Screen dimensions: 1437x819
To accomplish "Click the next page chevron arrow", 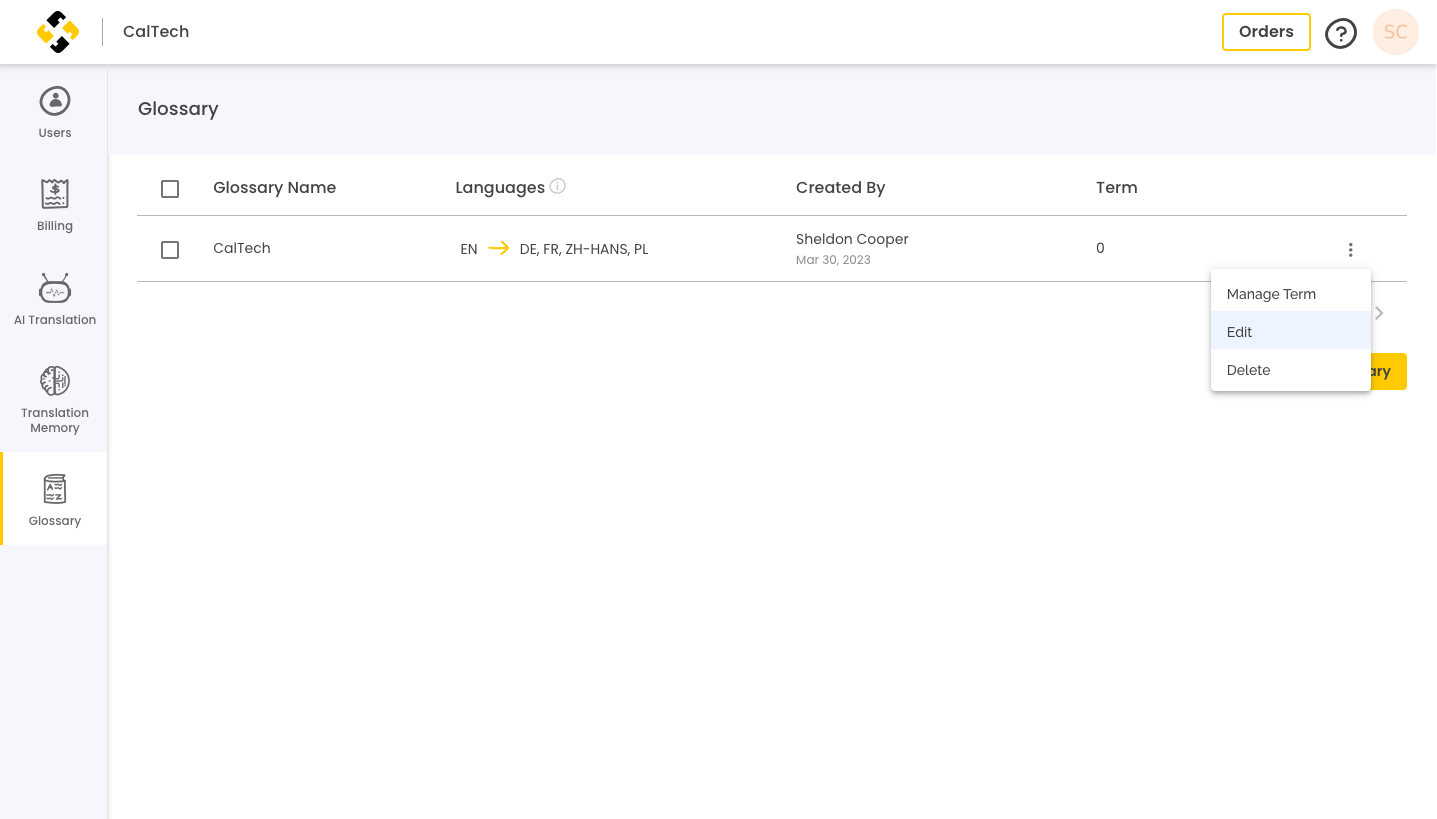I will (1379, 313).
